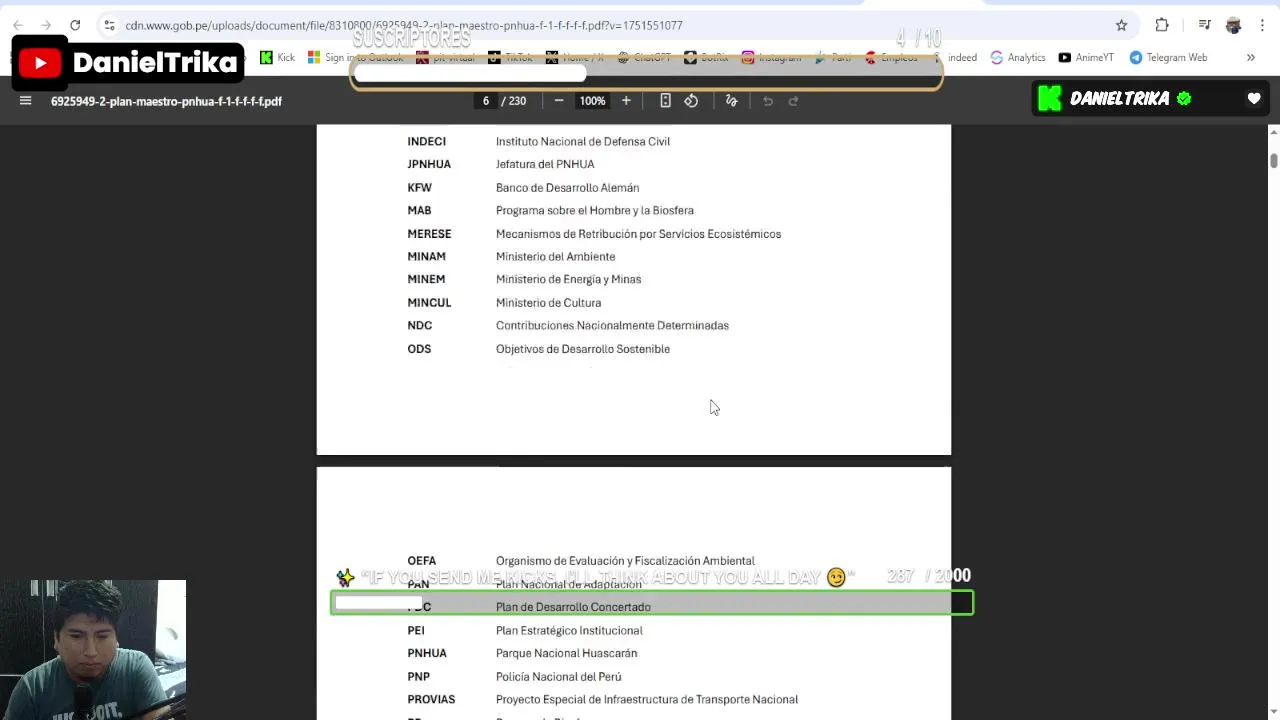Go forward using the browser forward arrow
Viewport: 1280px width, 720px height.
(x=46, y=25)
